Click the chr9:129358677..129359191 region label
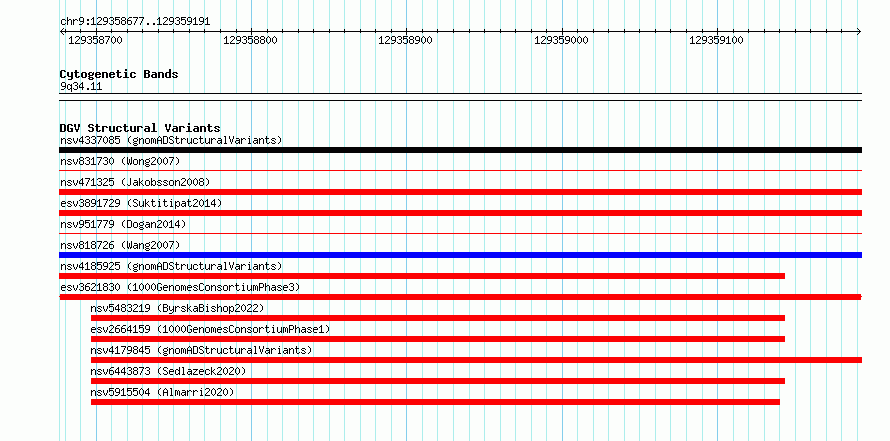Viewport: 890px width, 441px height. tap(135, 22)
